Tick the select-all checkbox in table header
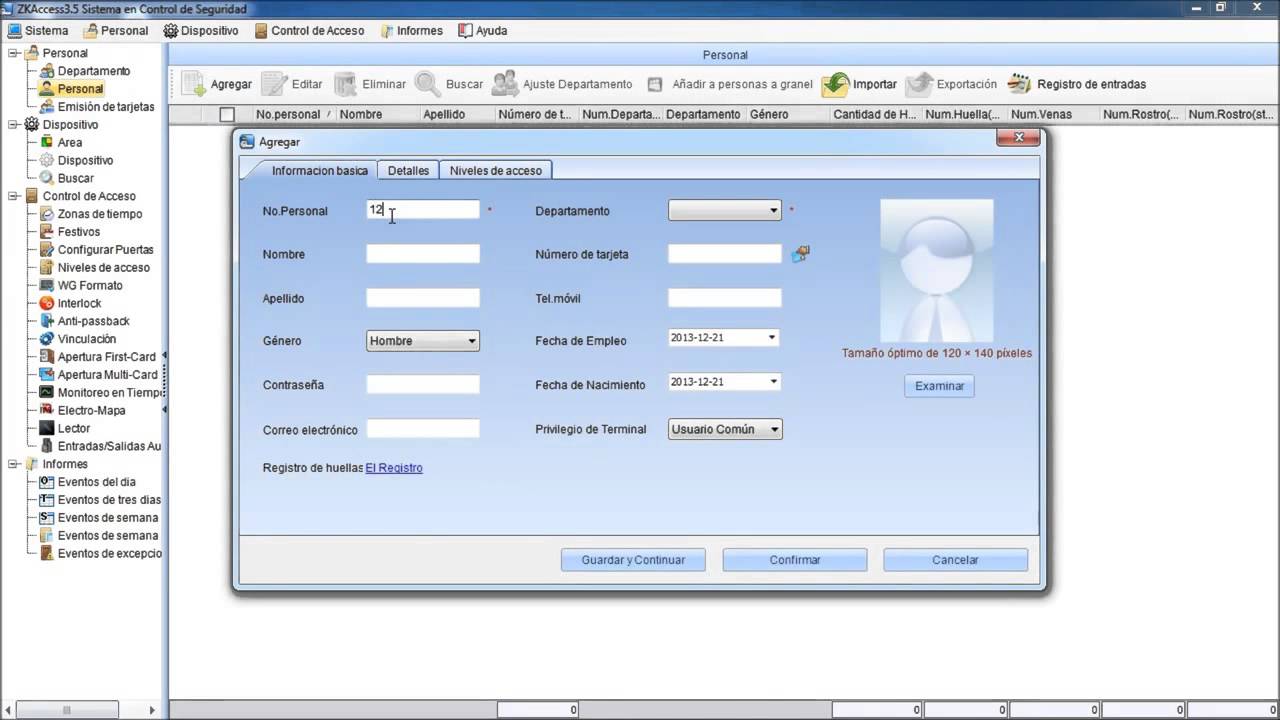 point(227,115)
